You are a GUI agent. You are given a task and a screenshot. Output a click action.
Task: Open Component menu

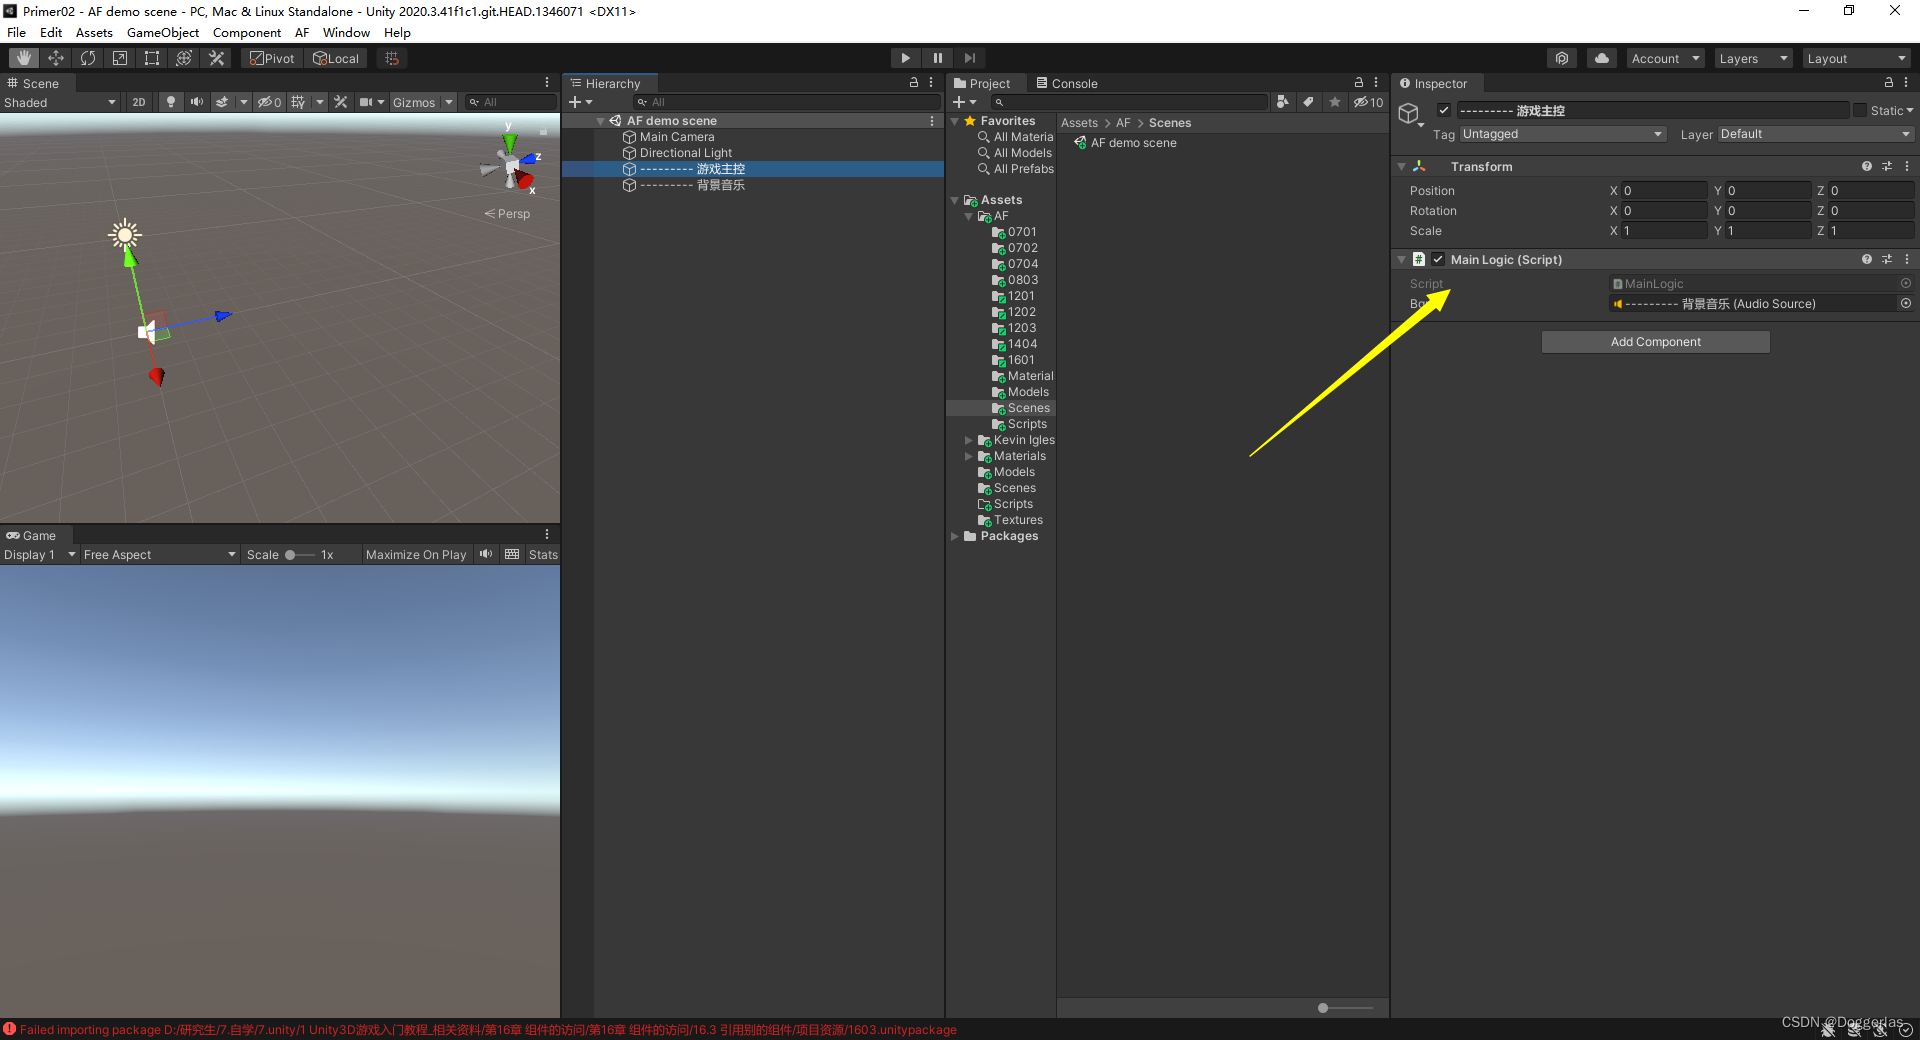click(247, 32)
